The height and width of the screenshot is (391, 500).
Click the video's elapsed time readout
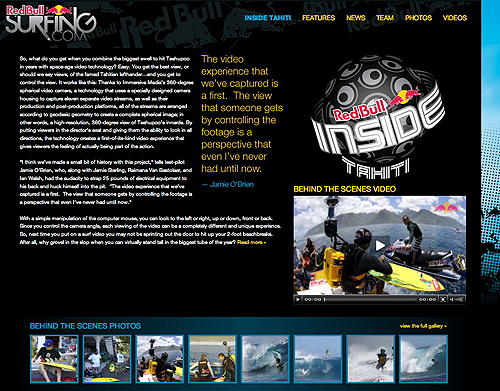point(313,299)
